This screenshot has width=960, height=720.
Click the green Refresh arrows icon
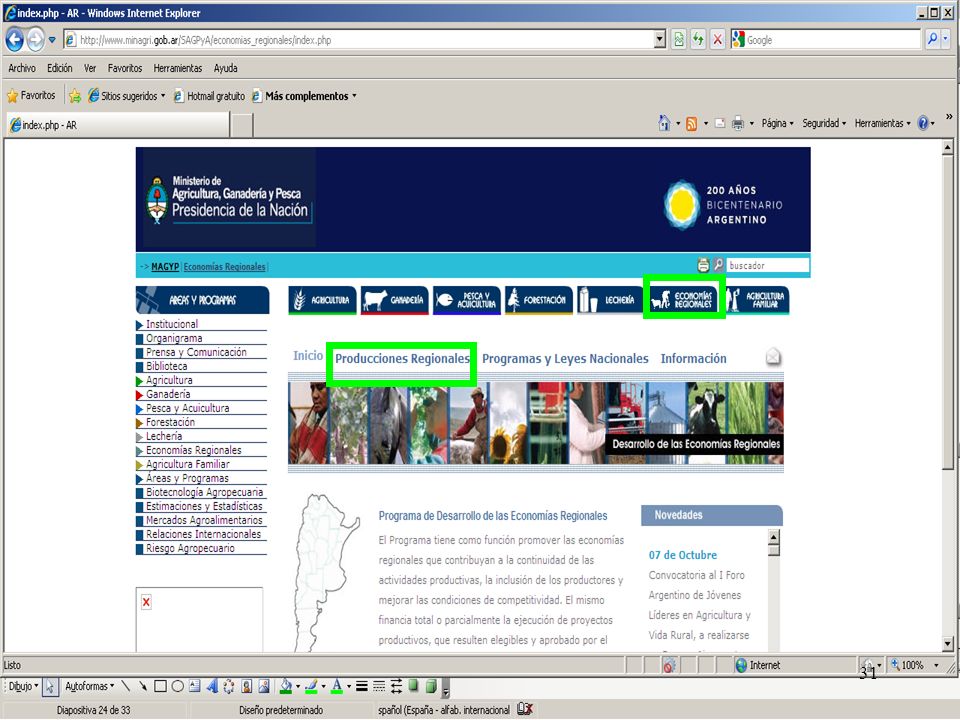pos(698,40)
